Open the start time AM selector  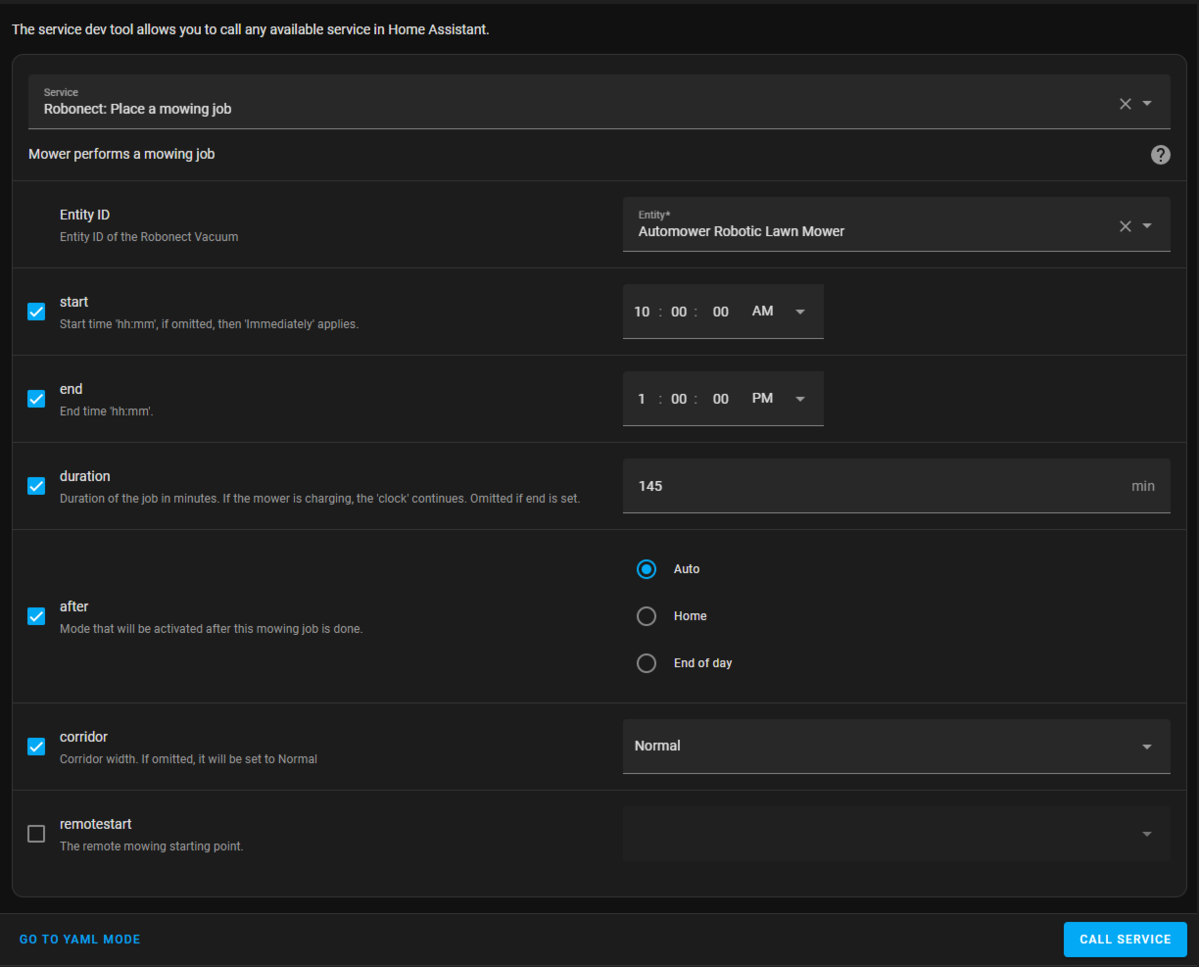(778, 312)
